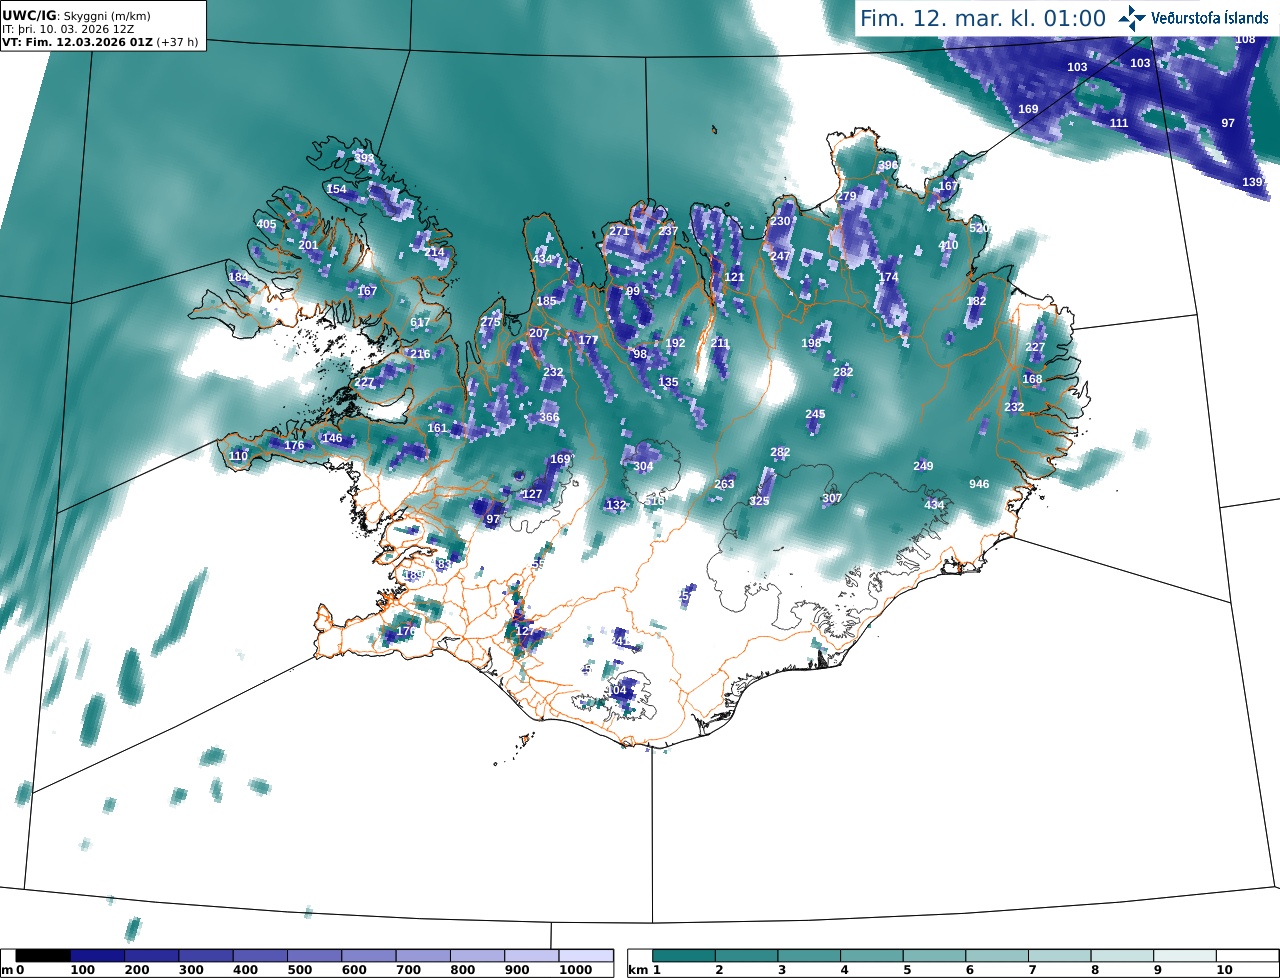Viewport: 1280px width, 978px height.
Task: Click the visibility value 275
Action: pyautogui.click(x=490, y=322)
